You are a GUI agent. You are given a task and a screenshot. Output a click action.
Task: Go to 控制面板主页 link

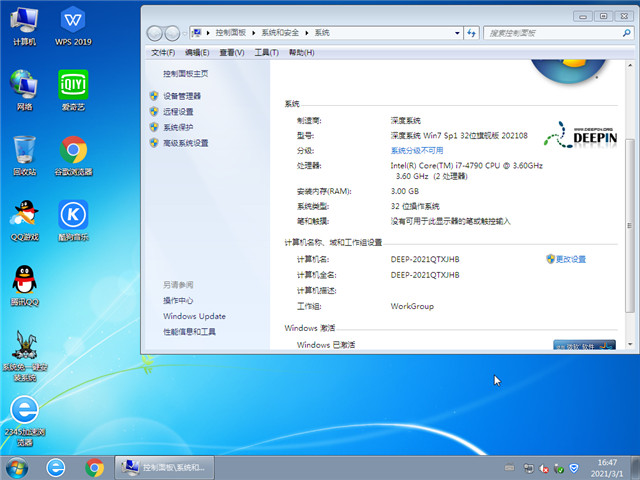click(x=186, y=73)
